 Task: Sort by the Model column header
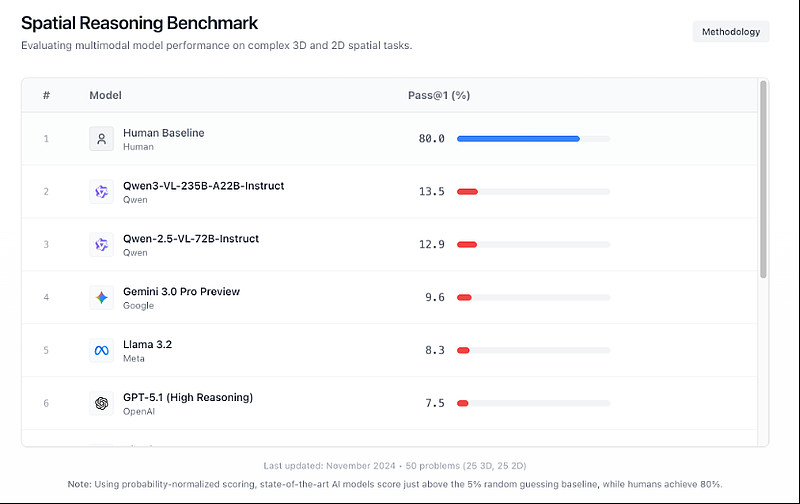pyautogui.click(x=105, y=95)
